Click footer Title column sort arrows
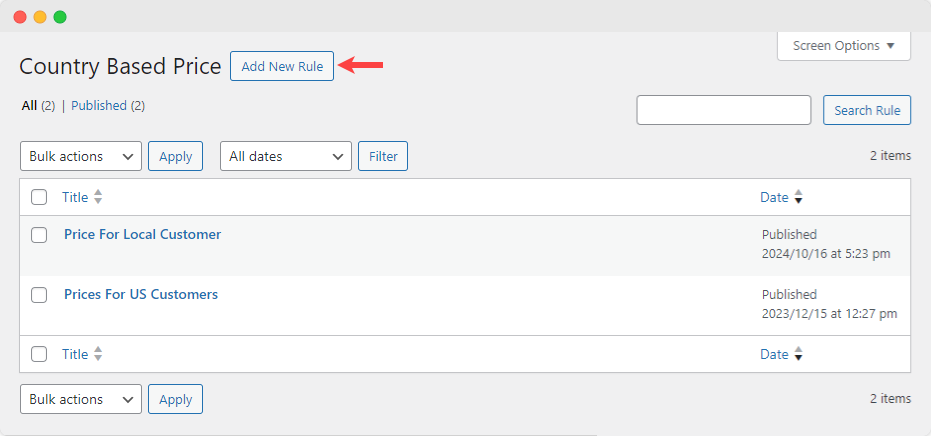931x436 pixels. coord(98,354)
